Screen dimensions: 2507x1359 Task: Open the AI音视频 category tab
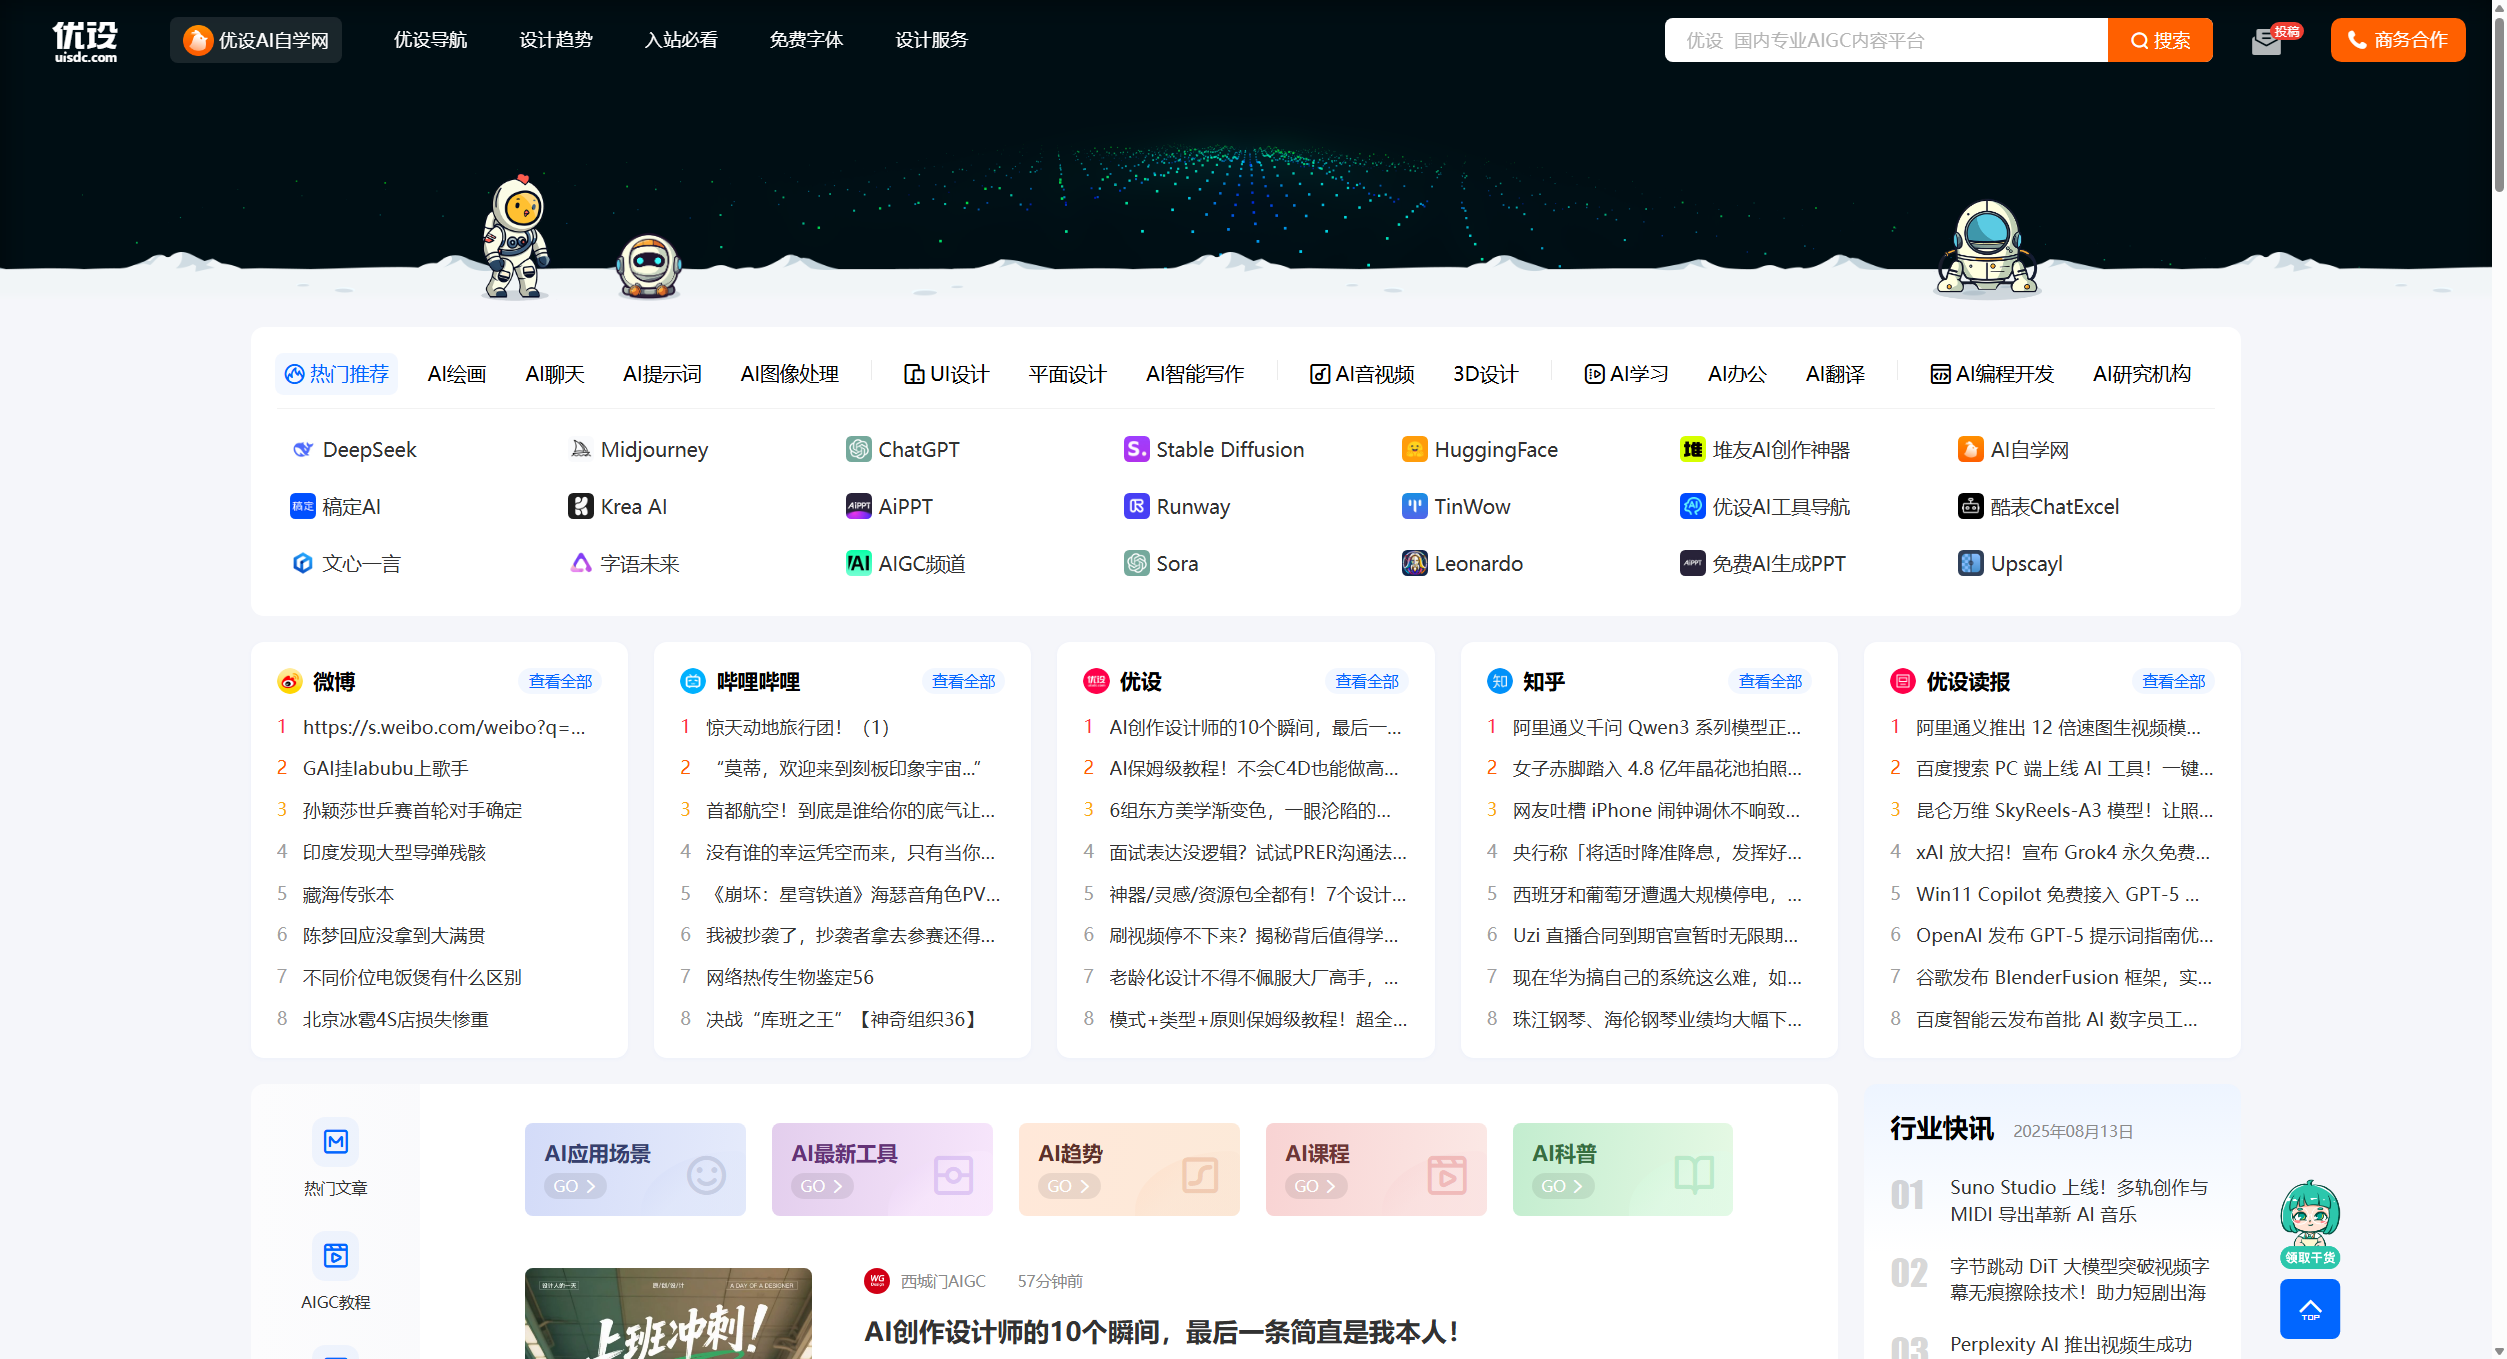1362,375
